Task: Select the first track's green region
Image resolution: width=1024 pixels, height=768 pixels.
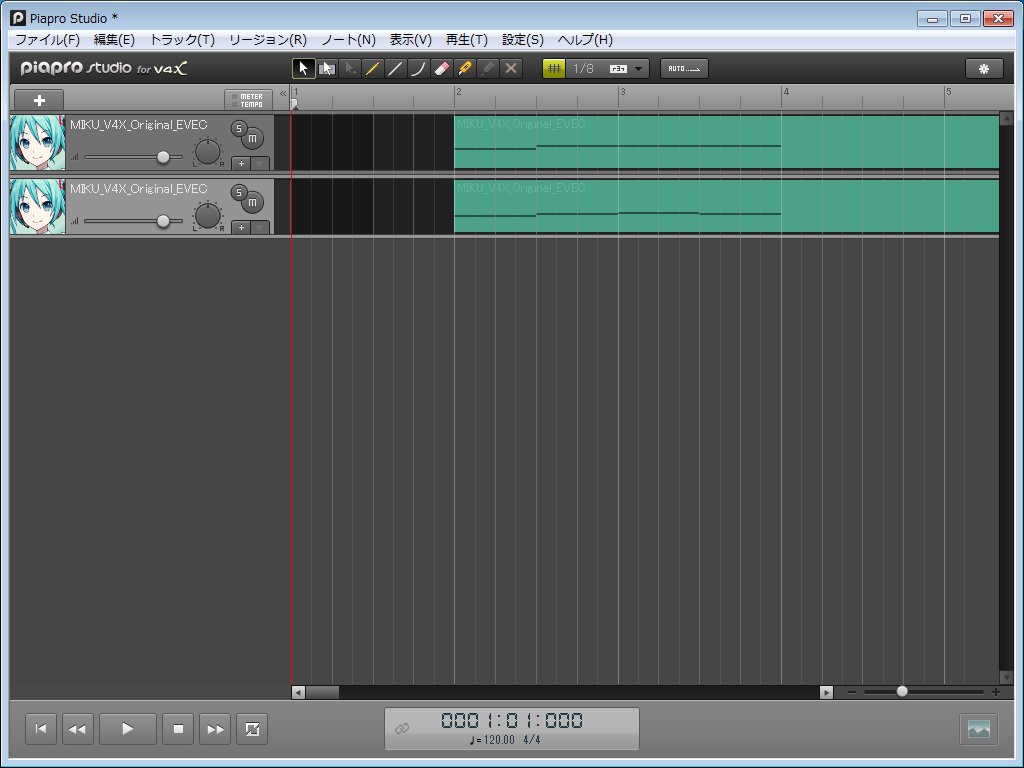Action: click(726, 142)
